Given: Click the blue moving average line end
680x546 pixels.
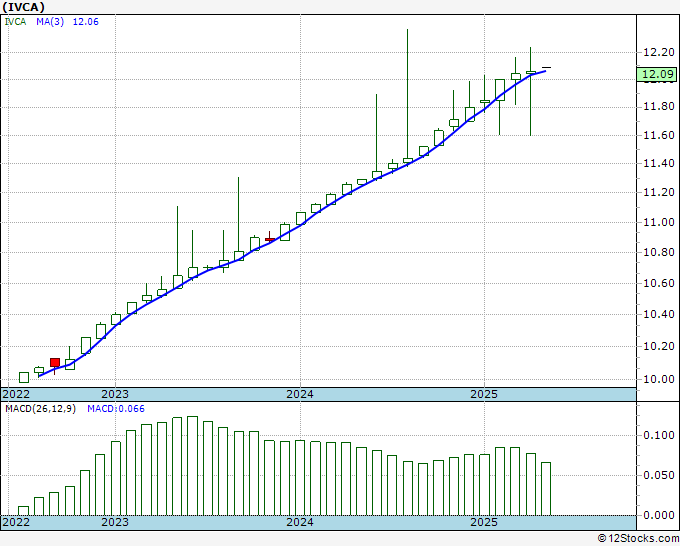Looking at the screenshot, I should [544, 71].
